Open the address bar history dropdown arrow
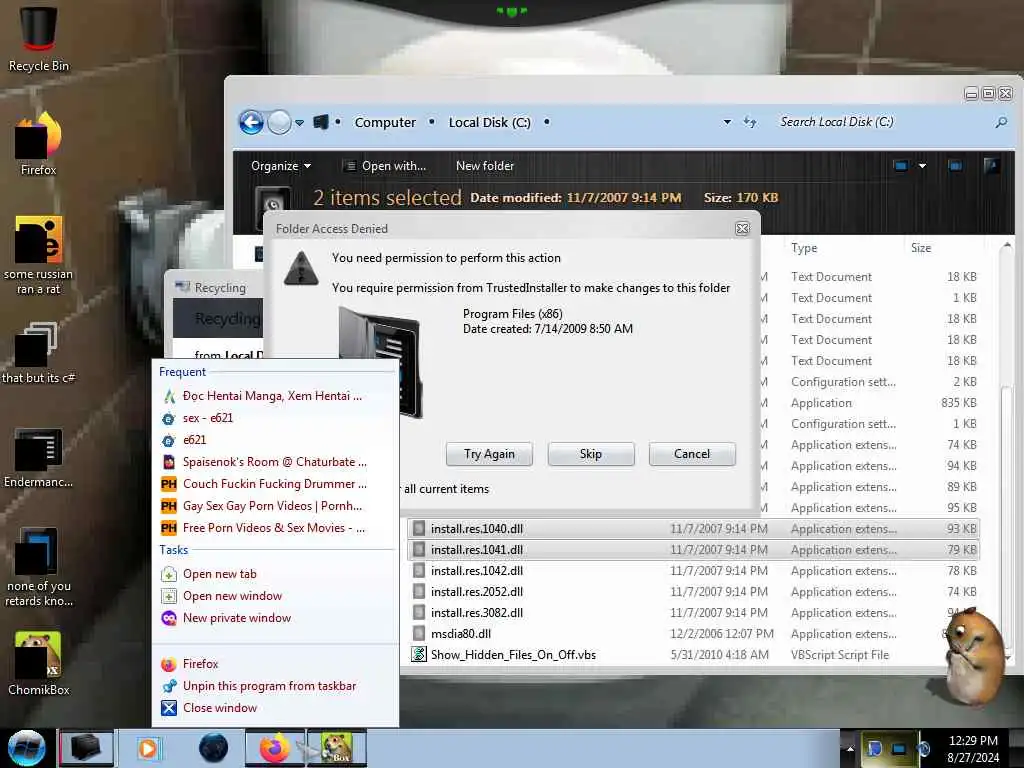 click(x=727, y=122)
